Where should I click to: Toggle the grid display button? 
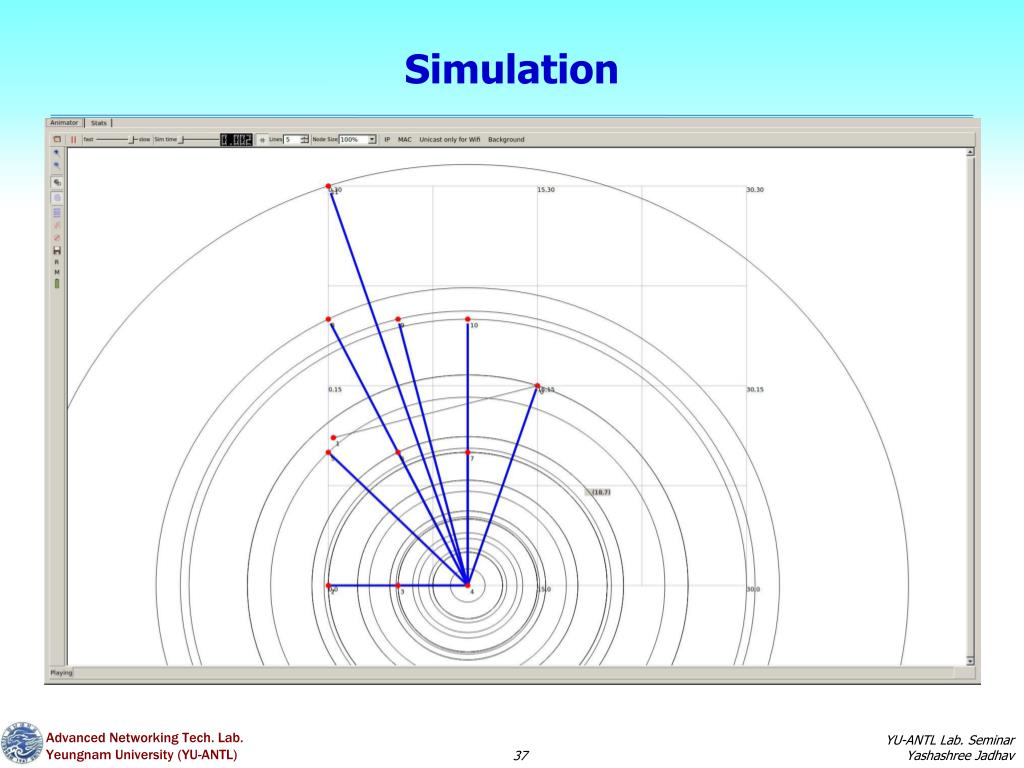click(x=262, y=139)
